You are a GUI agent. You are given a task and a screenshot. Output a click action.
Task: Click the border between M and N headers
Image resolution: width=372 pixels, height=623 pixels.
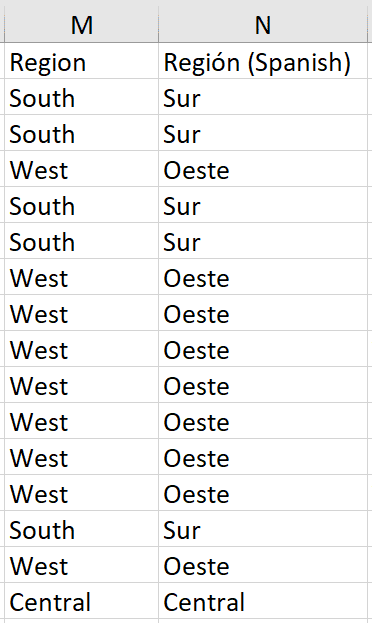(x=159, y=25)
